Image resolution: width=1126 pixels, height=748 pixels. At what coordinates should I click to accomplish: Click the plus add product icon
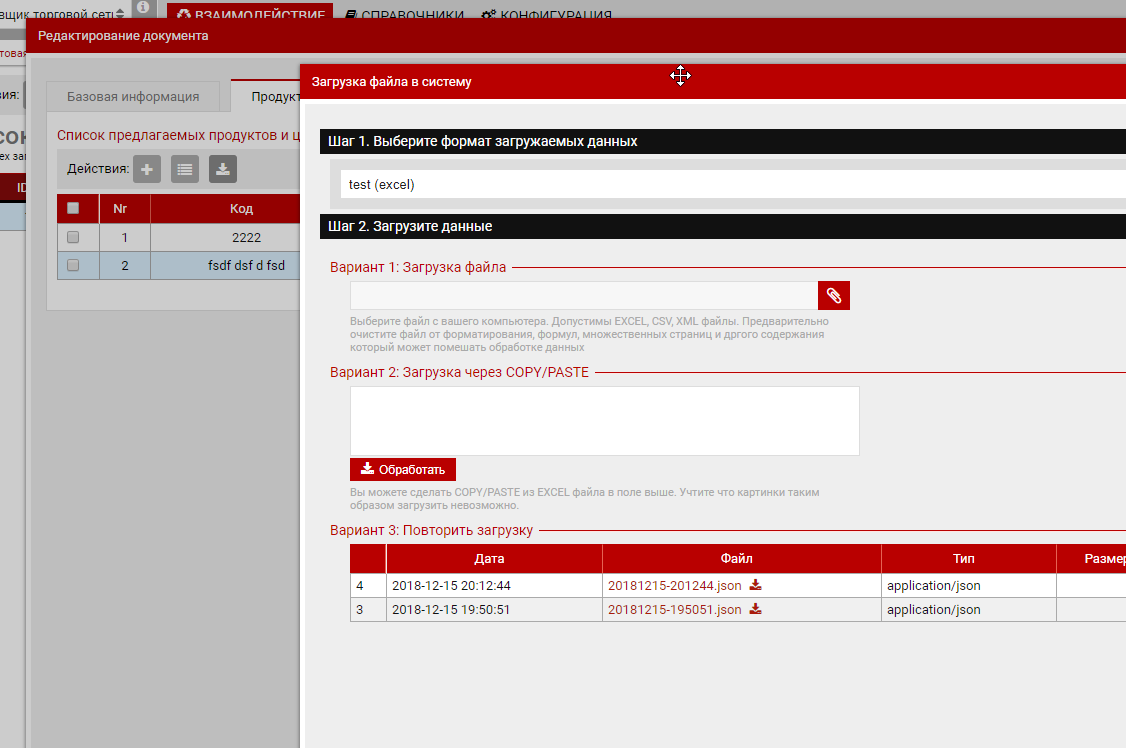coord(147,169)
